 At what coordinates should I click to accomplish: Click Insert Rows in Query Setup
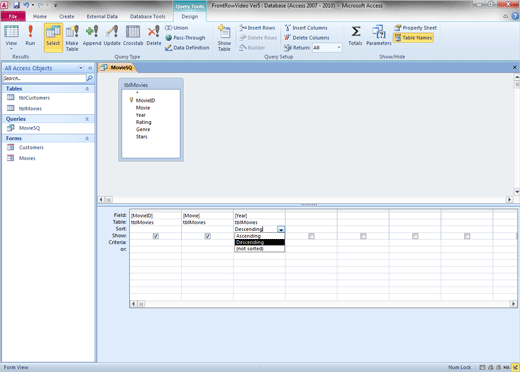[x=257, y=28]
